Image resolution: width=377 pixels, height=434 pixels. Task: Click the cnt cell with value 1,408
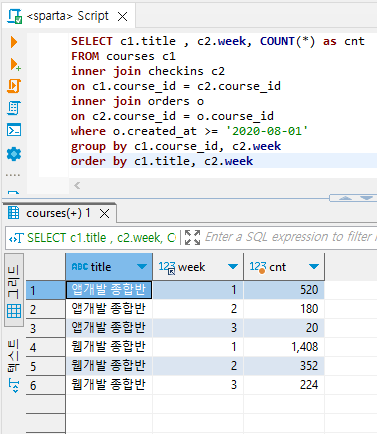[284, 347]
